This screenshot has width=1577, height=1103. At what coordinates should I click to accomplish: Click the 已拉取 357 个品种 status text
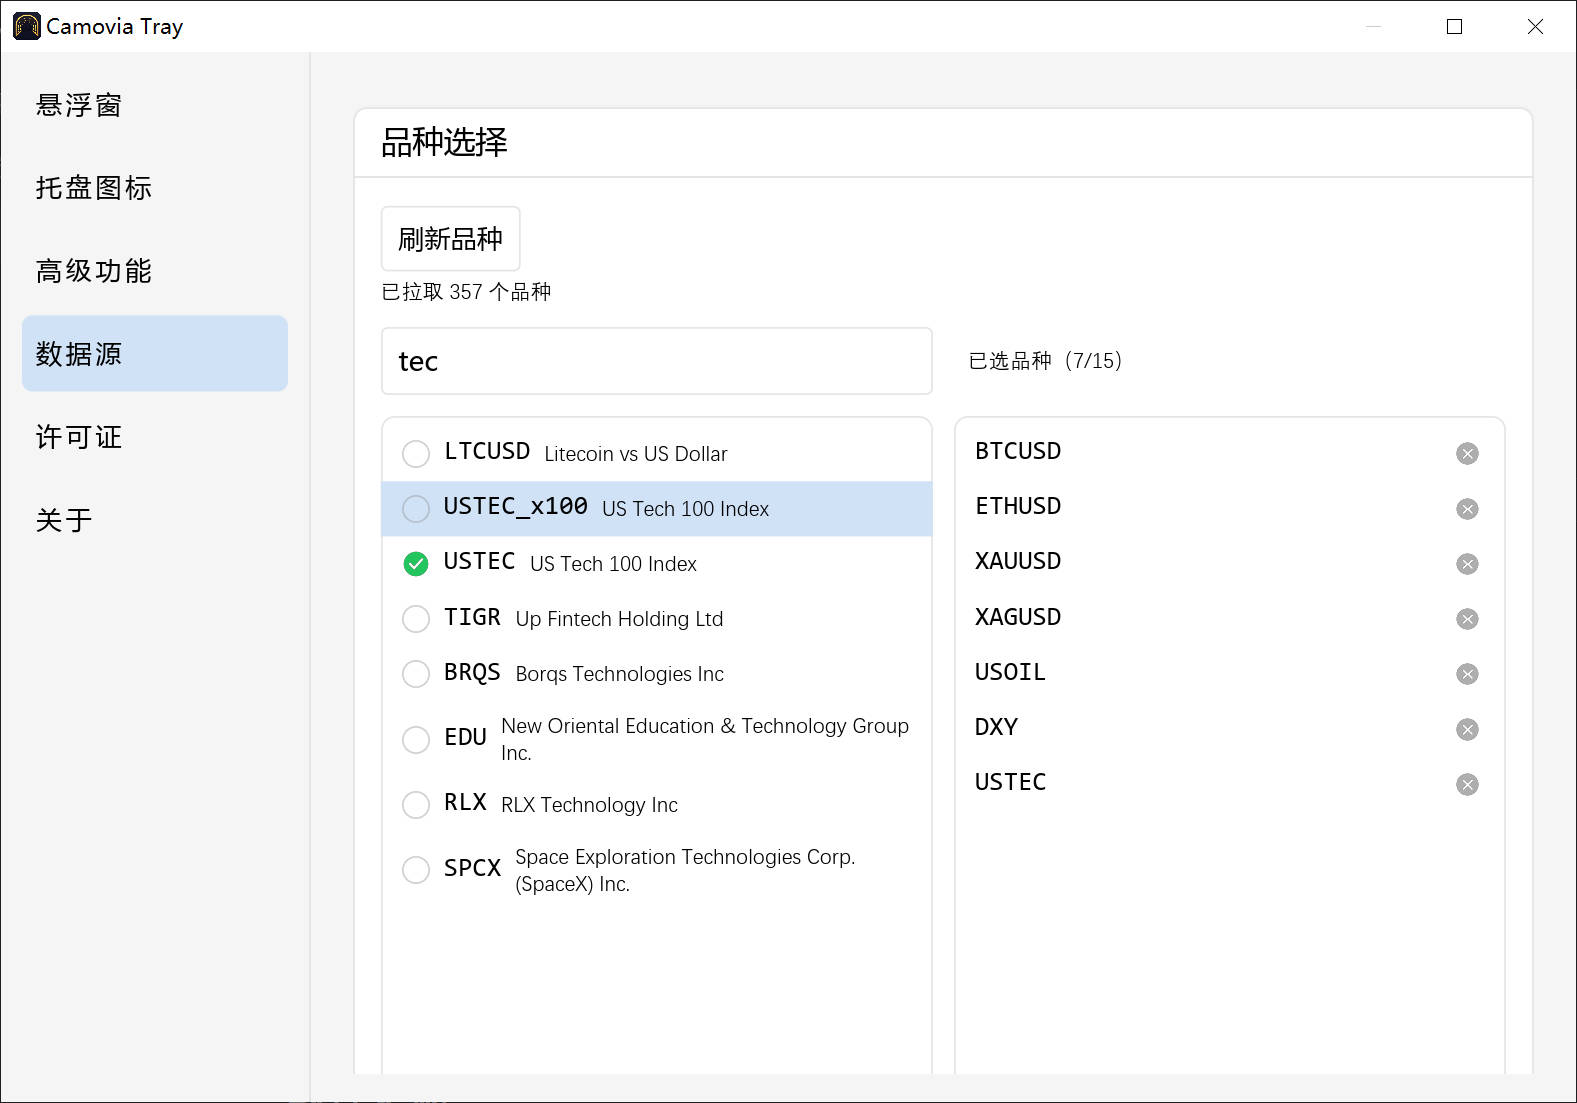[x=466, y=292]
